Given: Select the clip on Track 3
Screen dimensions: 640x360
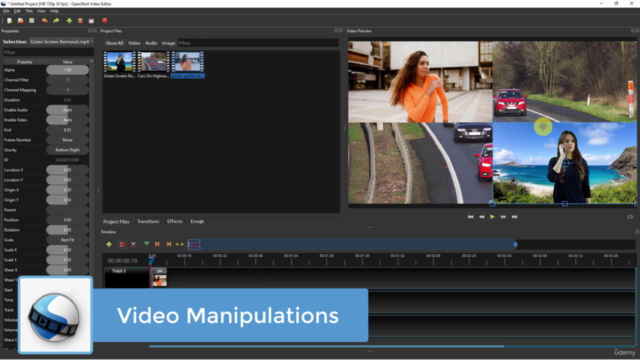Looking at the screenshot, I should click(x=160, y=278).
